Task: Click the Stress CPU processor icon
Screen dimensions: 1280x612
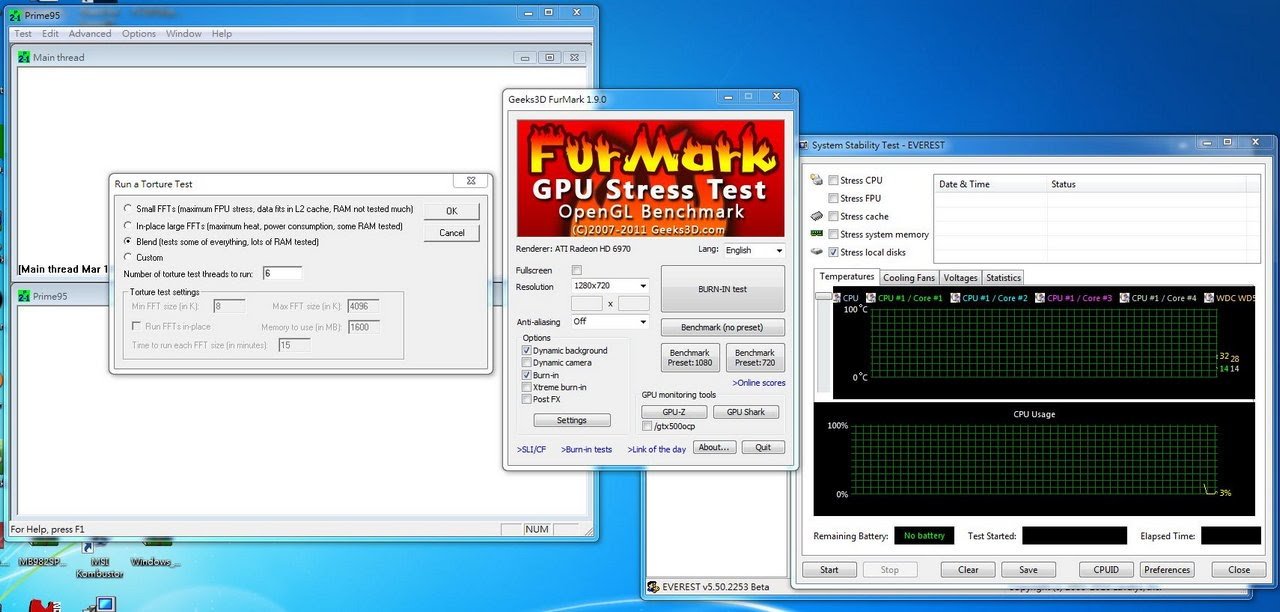Action: [817, 181]
